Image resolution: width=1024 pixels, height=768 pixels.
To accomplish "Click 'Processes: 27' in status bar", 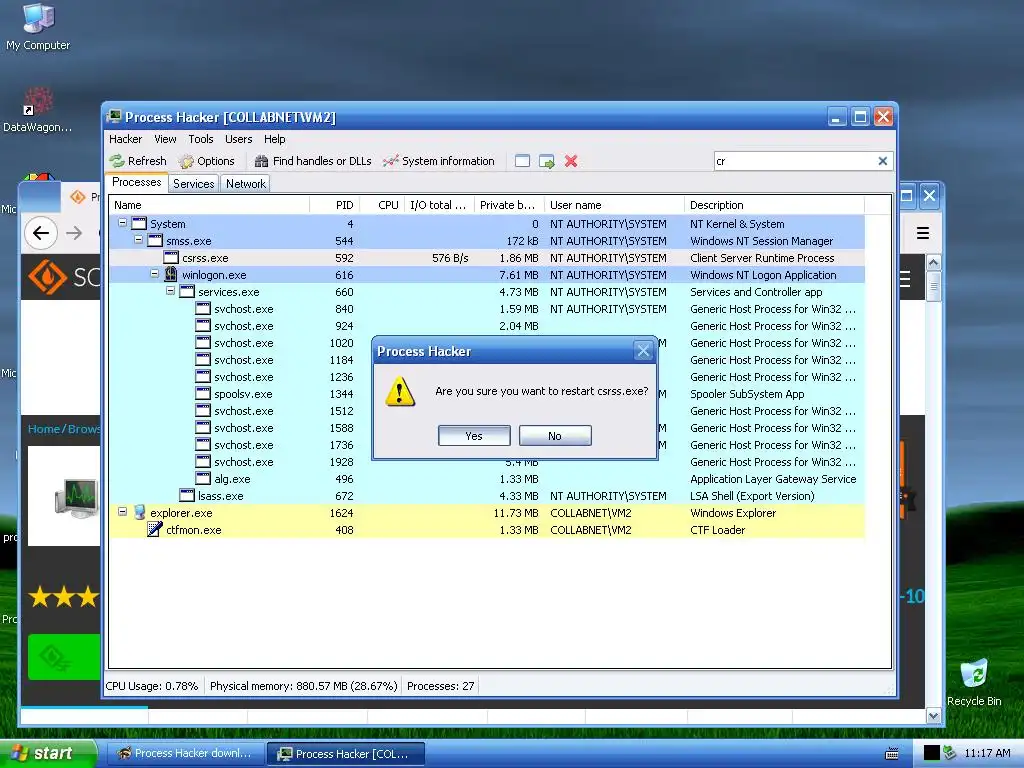I will coord(441,686).
